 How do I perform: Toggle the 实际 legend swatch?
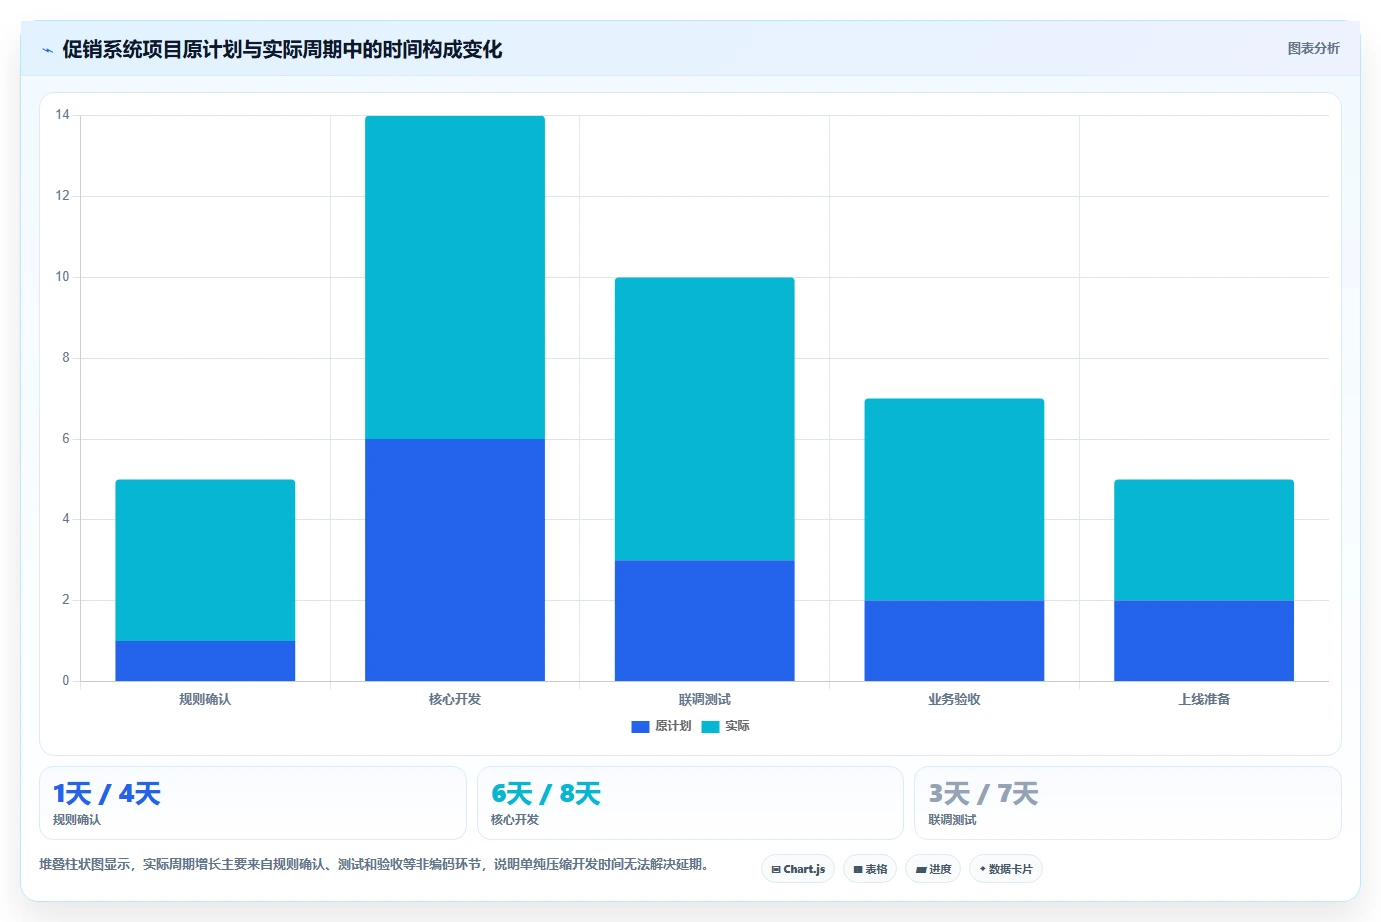710,727
